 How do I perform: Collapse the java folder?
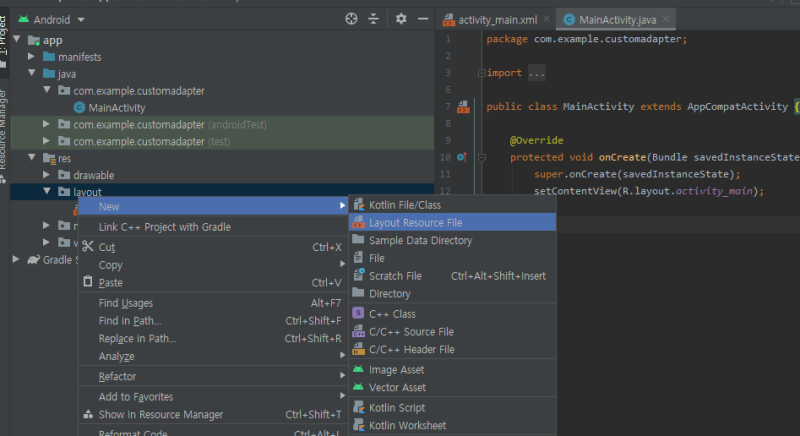click(33, 74)
